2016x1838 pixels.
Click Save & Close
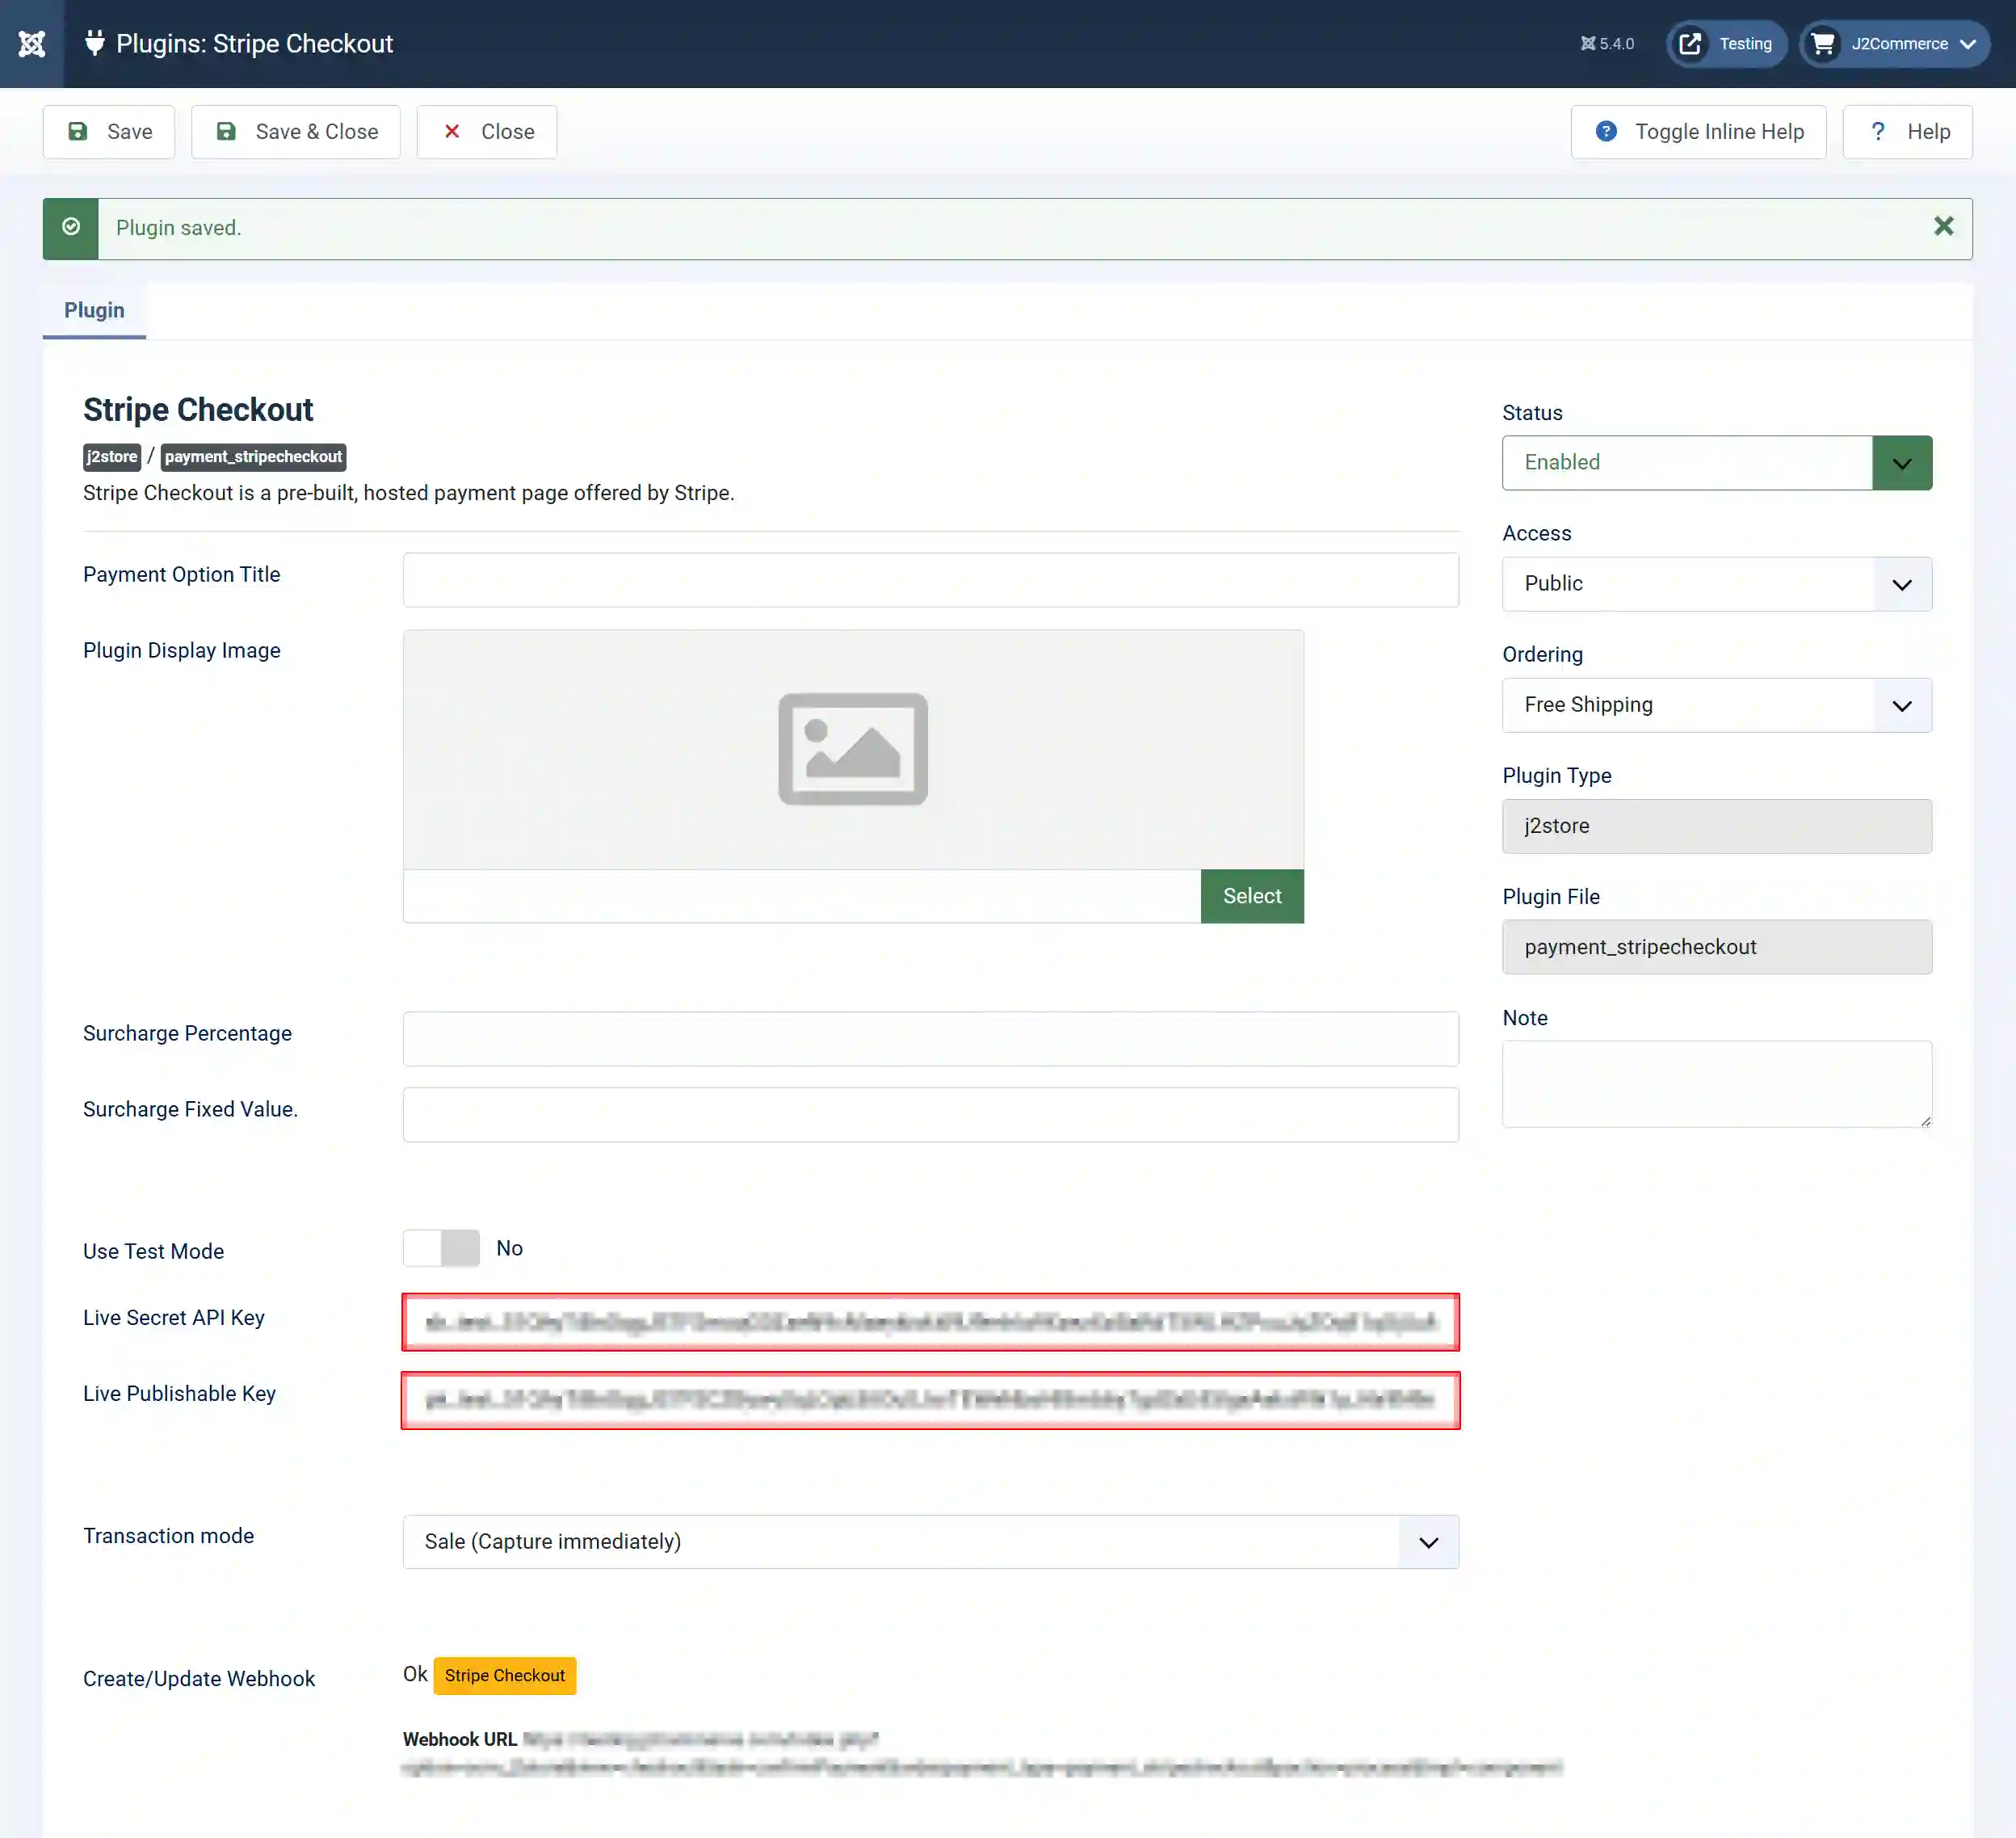(296, 132)
